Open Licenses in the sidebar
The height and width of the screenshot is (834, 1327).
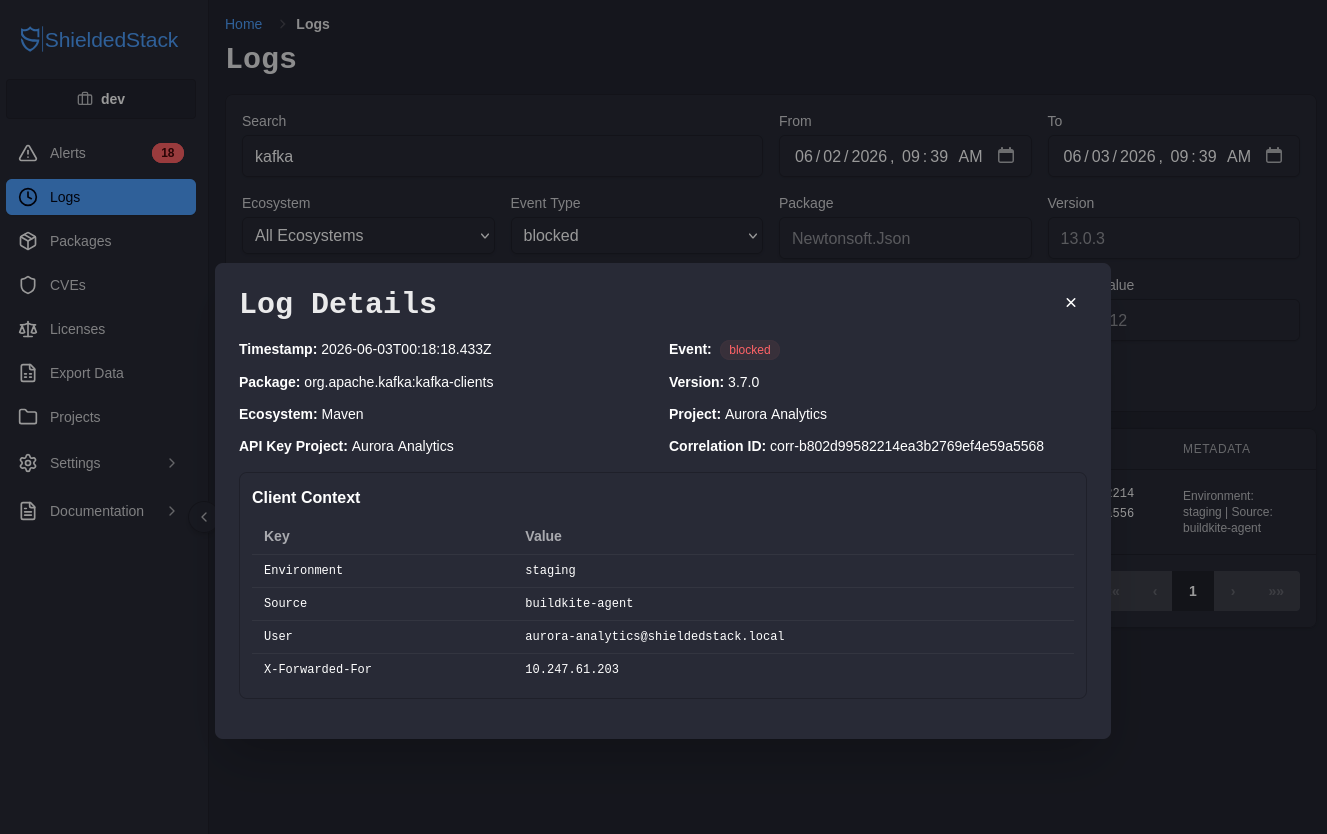pos(101,329)
